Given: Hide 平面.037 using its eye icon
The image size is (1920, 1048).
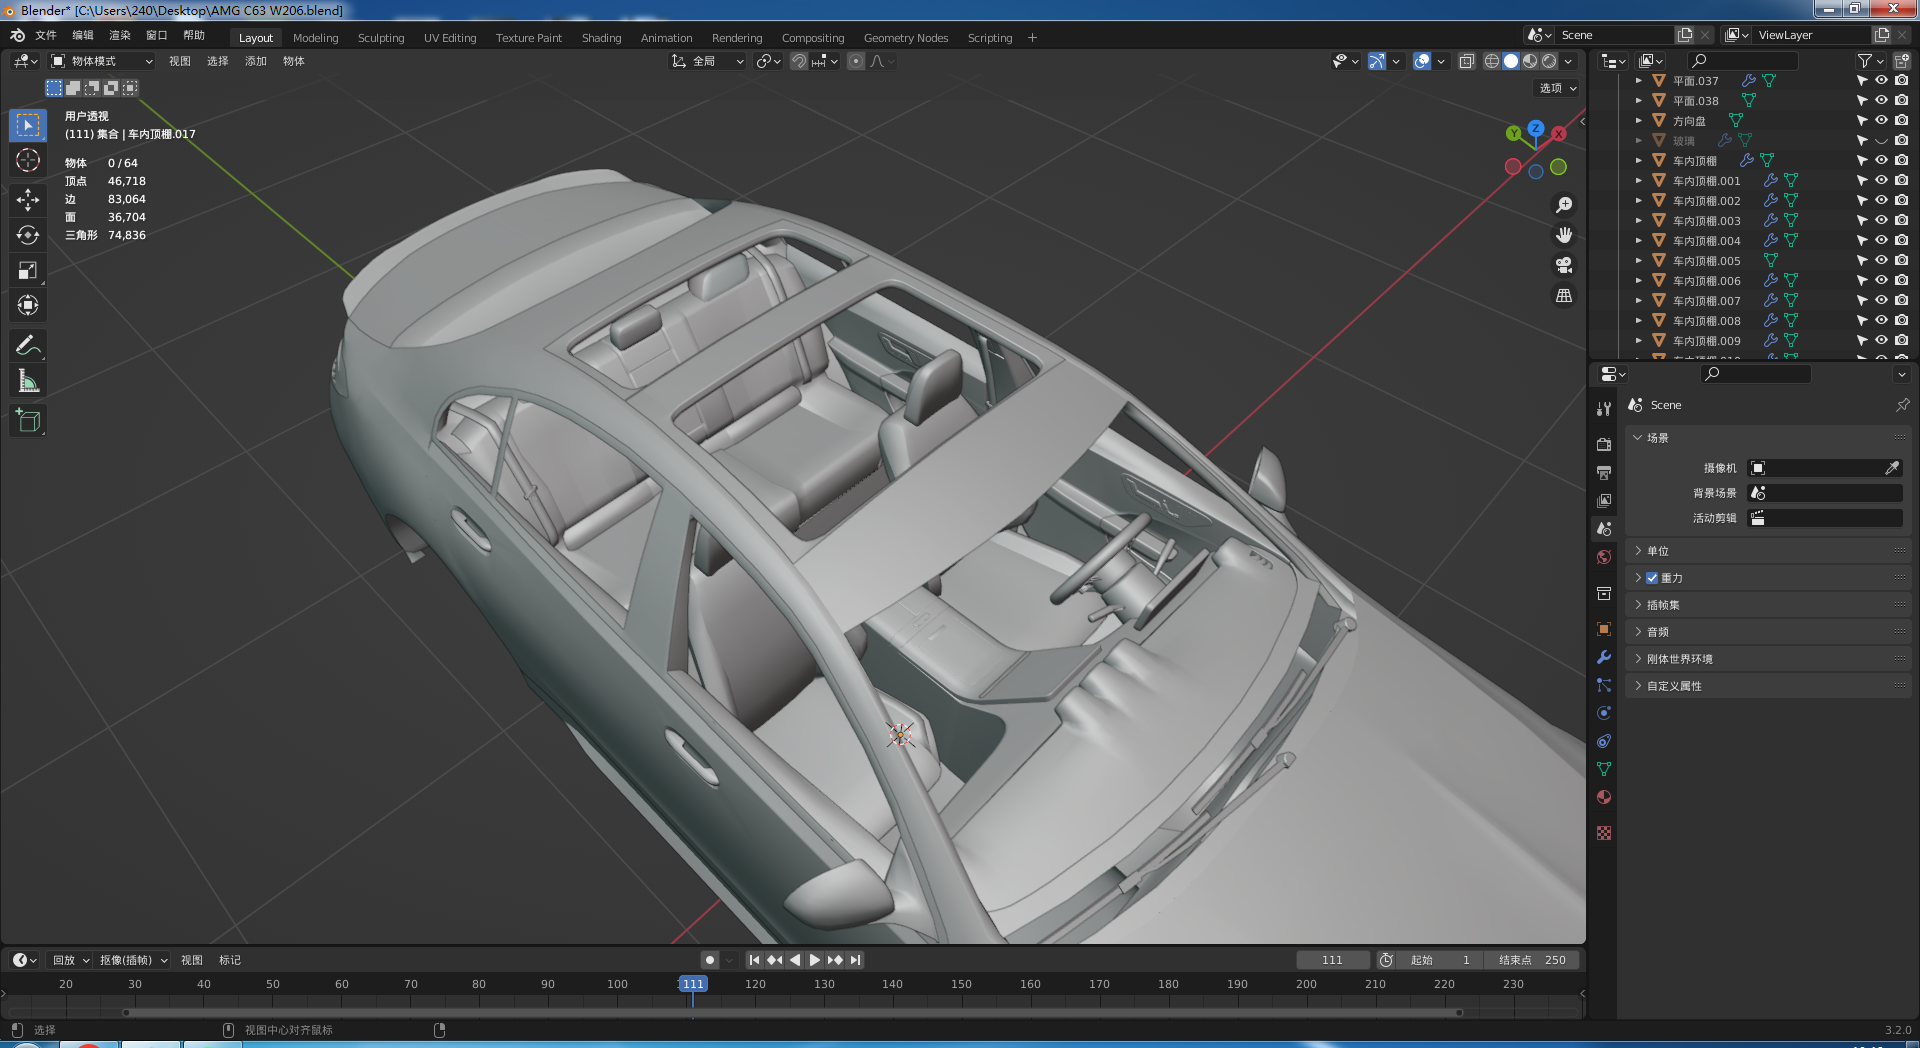Looking at the screenshot, I should [x=1881, y=81].
